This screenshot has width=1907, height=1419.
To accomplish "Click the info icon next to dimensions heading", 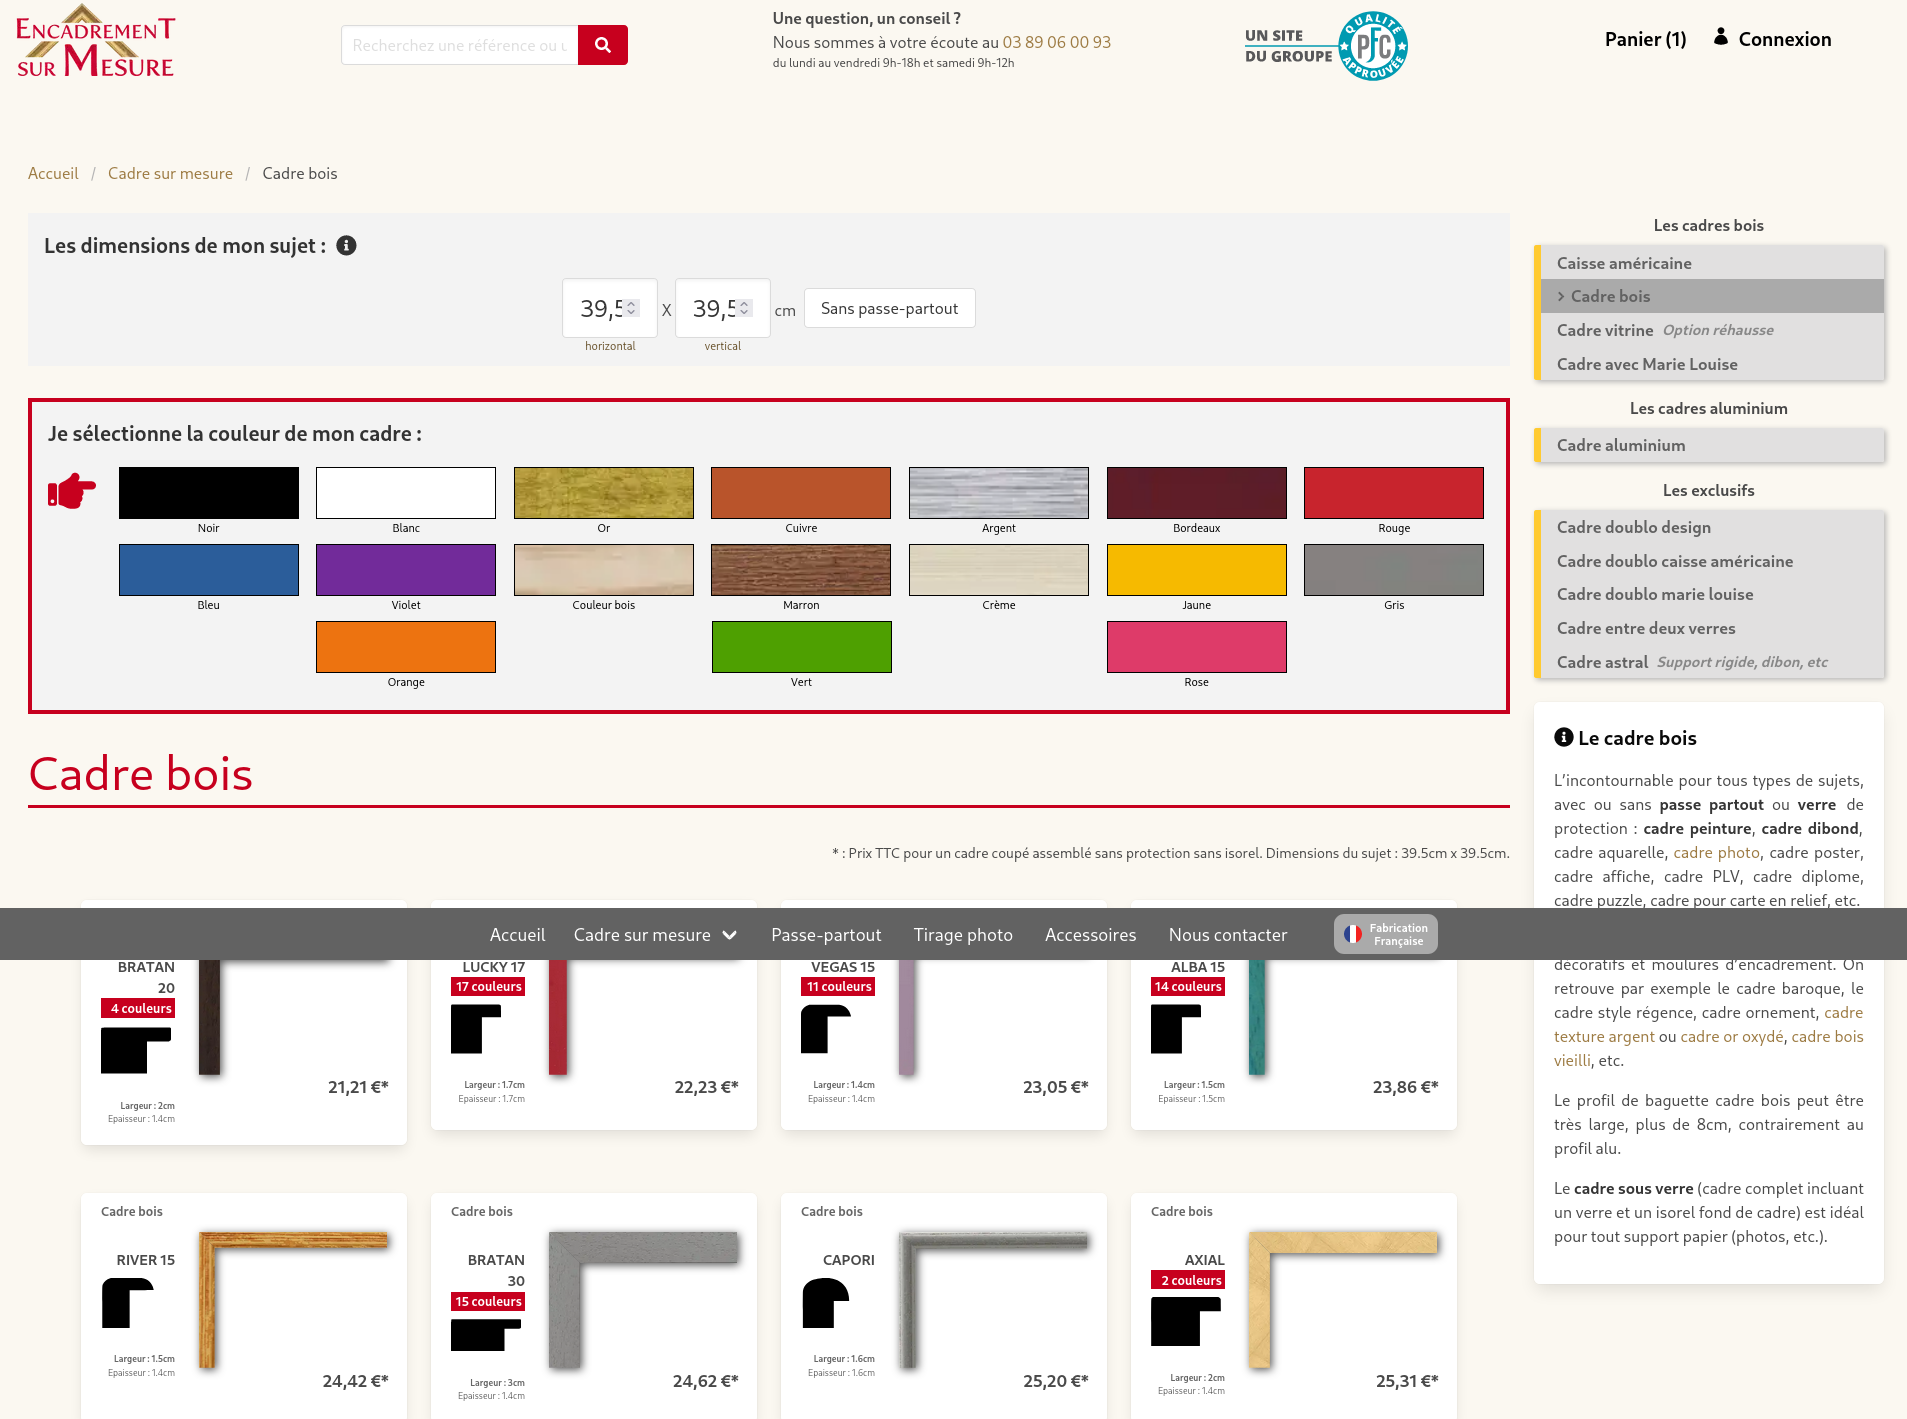I will tap(346, 244).
